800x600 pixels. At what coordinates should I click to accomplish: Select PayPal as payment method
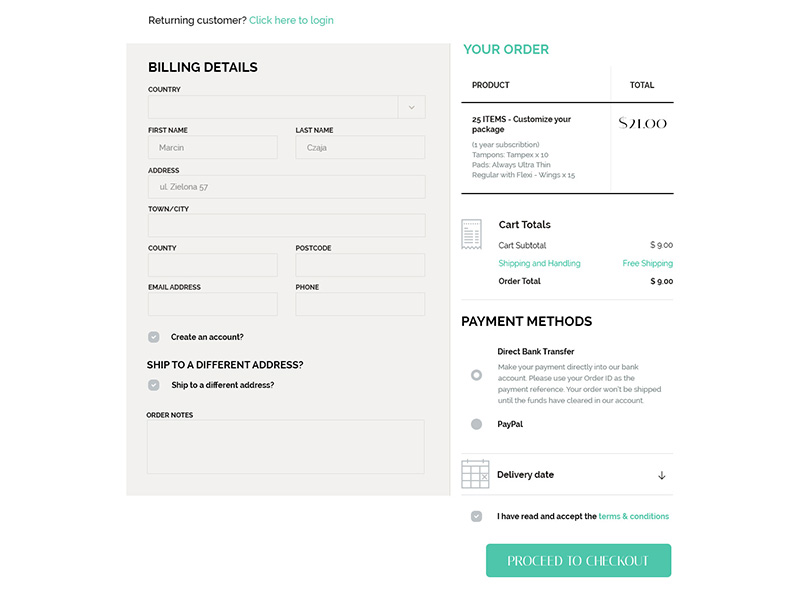click(476, 424)
